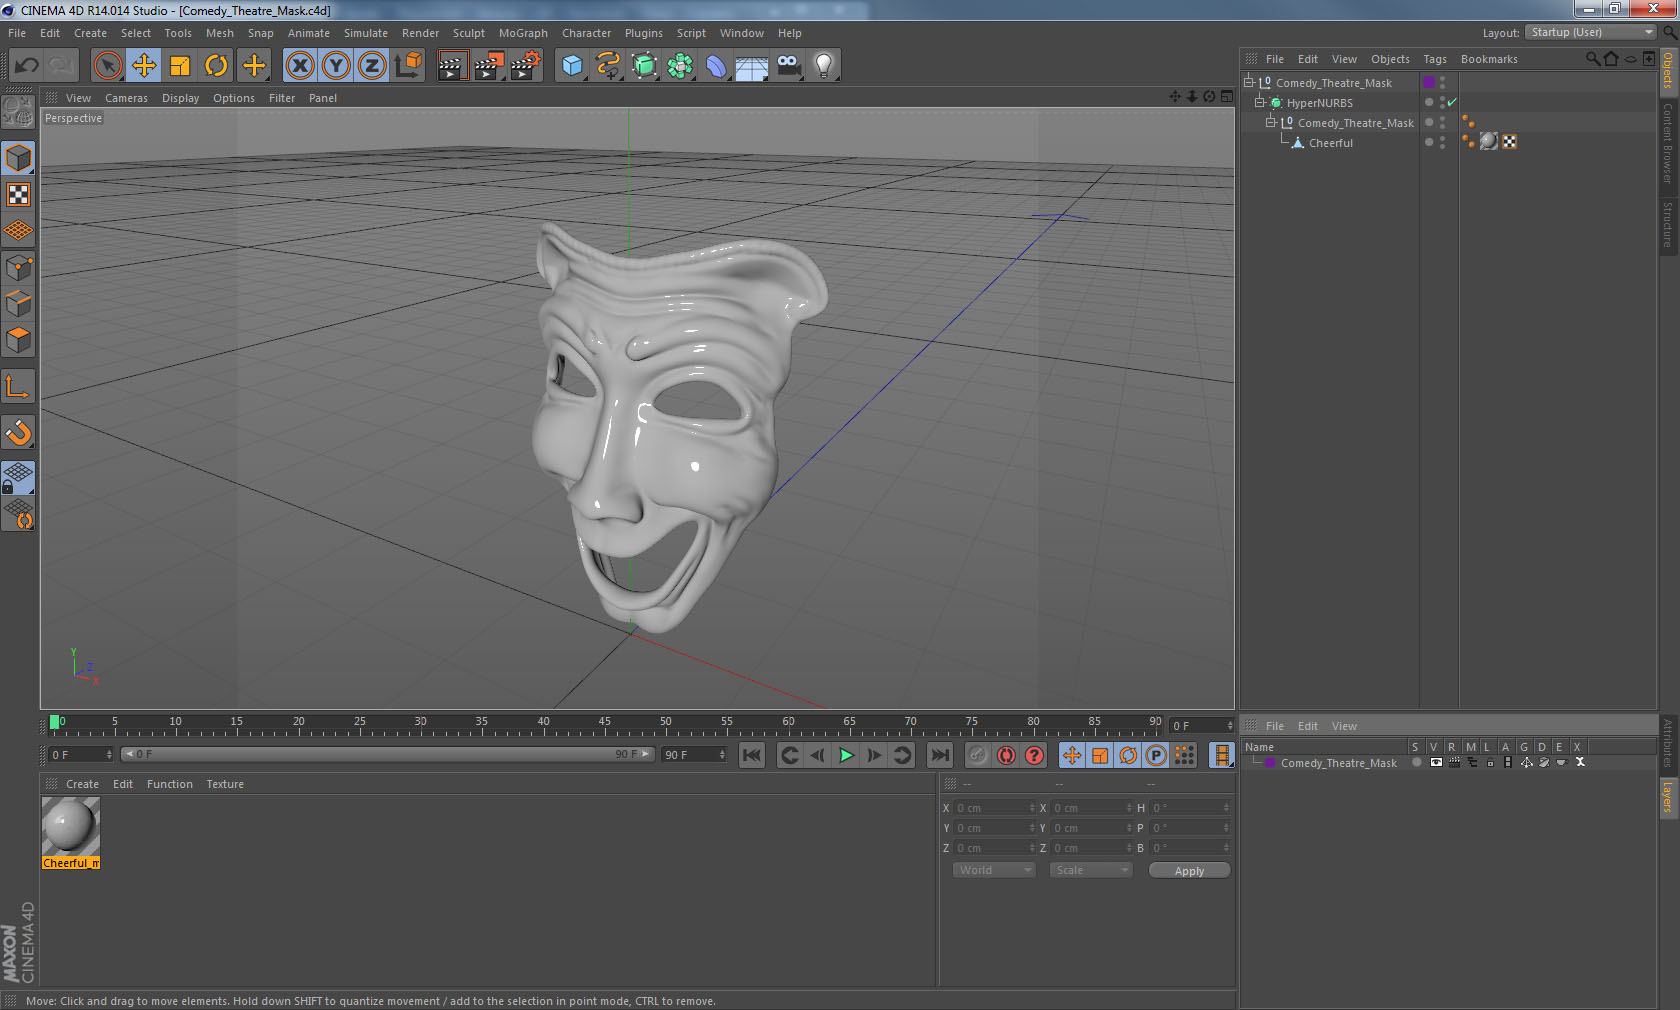This screenshot has height=1010, width=1680.
Task: Select Cheerful material thumbnail
Action: [x=70, y=826]
